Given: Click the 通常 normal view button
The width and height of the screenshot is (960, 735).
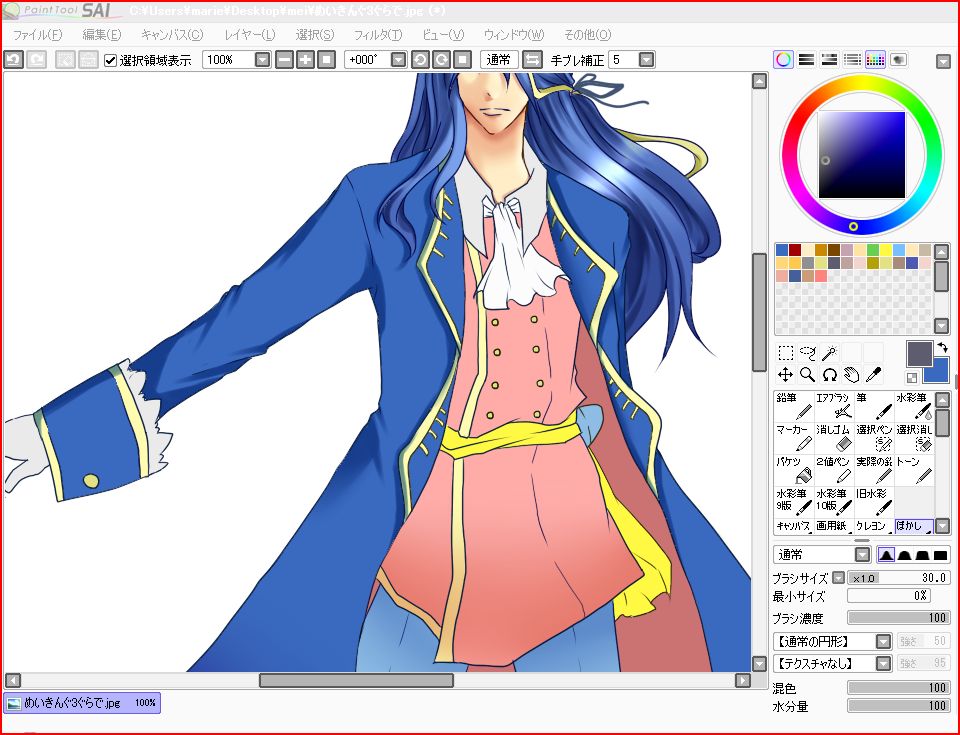Looking at the screenshot, I should tap(499, 59).
